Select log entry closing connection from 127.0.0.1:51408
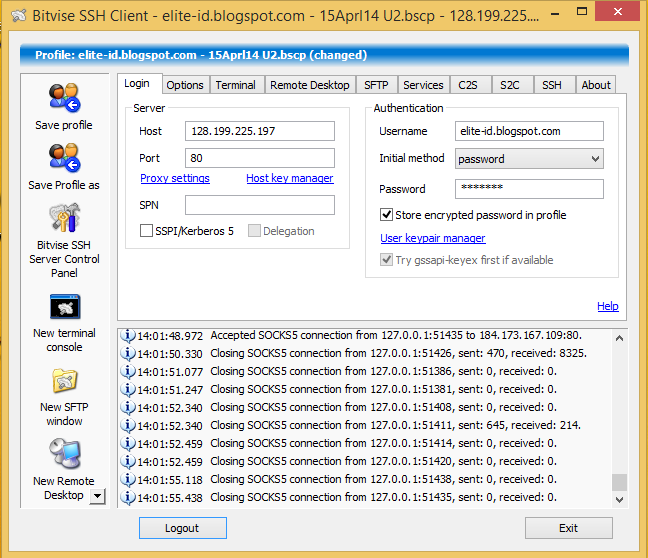Viewport: 648px width, 558px height. (x=364, y=408)
